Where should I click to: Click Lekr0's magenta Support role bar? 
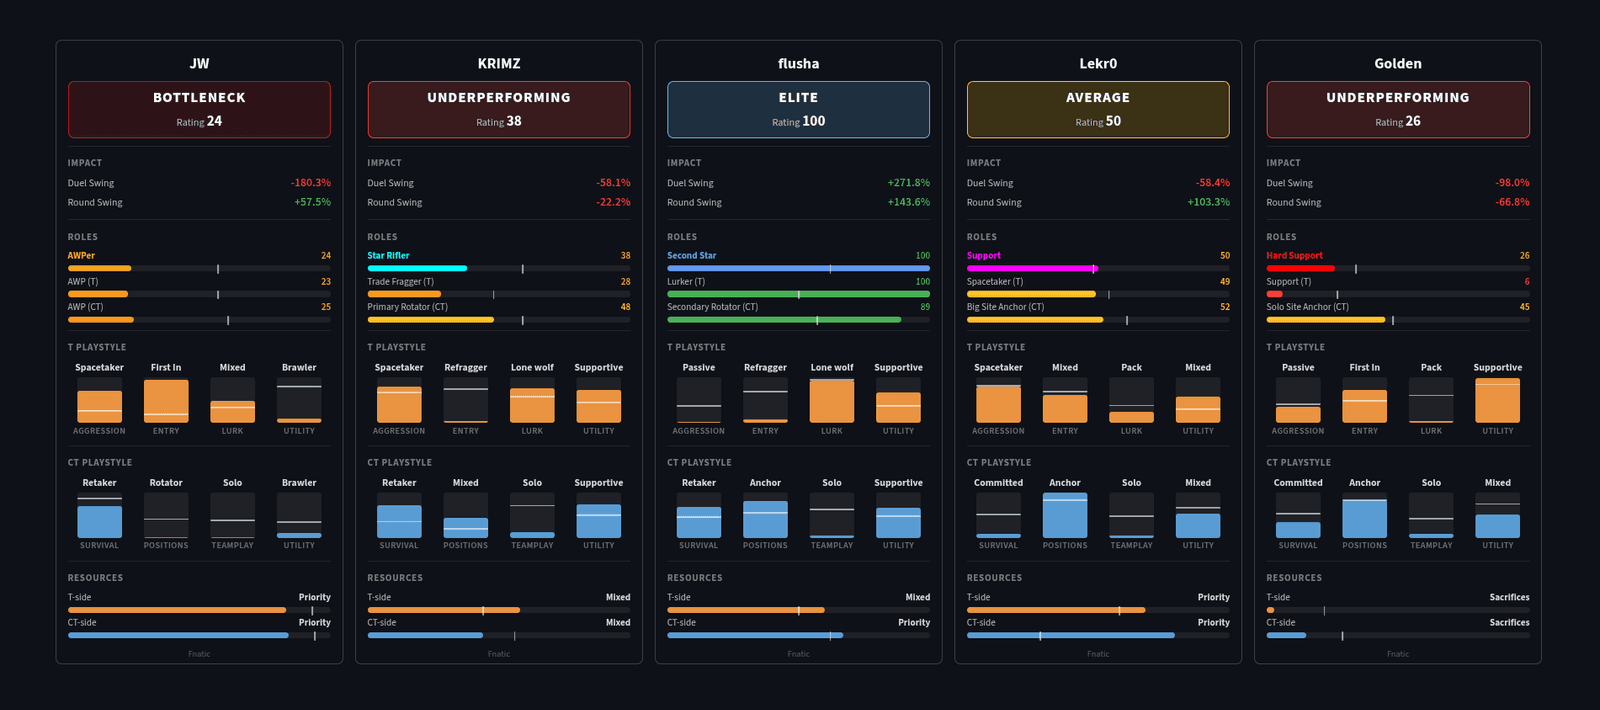[1098, 268]
